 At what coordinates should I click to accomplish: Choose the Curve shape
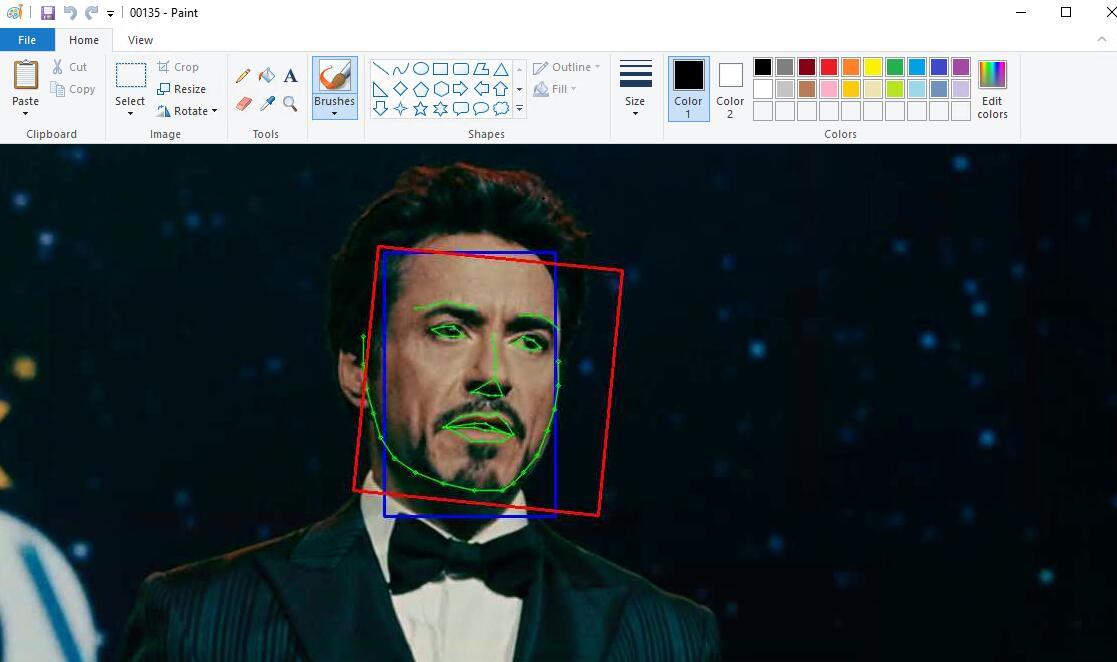(x=401, y=69)
